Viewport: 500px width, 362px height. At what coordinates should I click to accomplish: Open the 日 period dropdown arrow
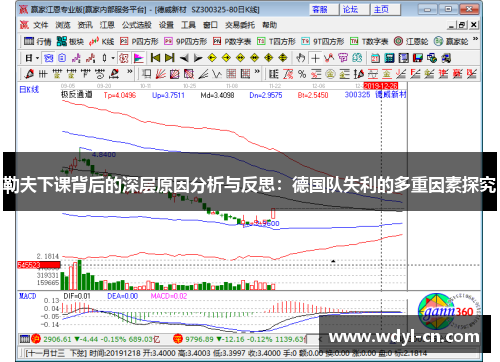(x=37, y=58)
